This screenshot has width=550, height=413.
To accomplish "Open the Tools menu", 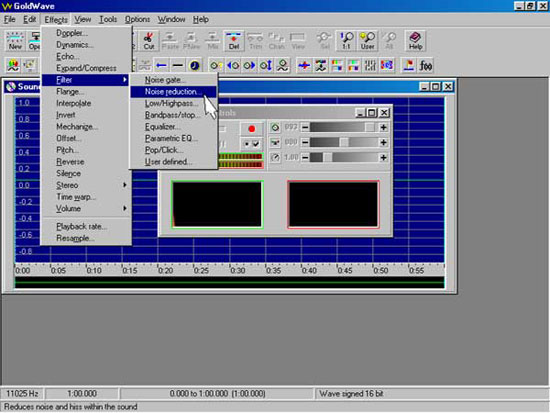I will coord(108,19).
